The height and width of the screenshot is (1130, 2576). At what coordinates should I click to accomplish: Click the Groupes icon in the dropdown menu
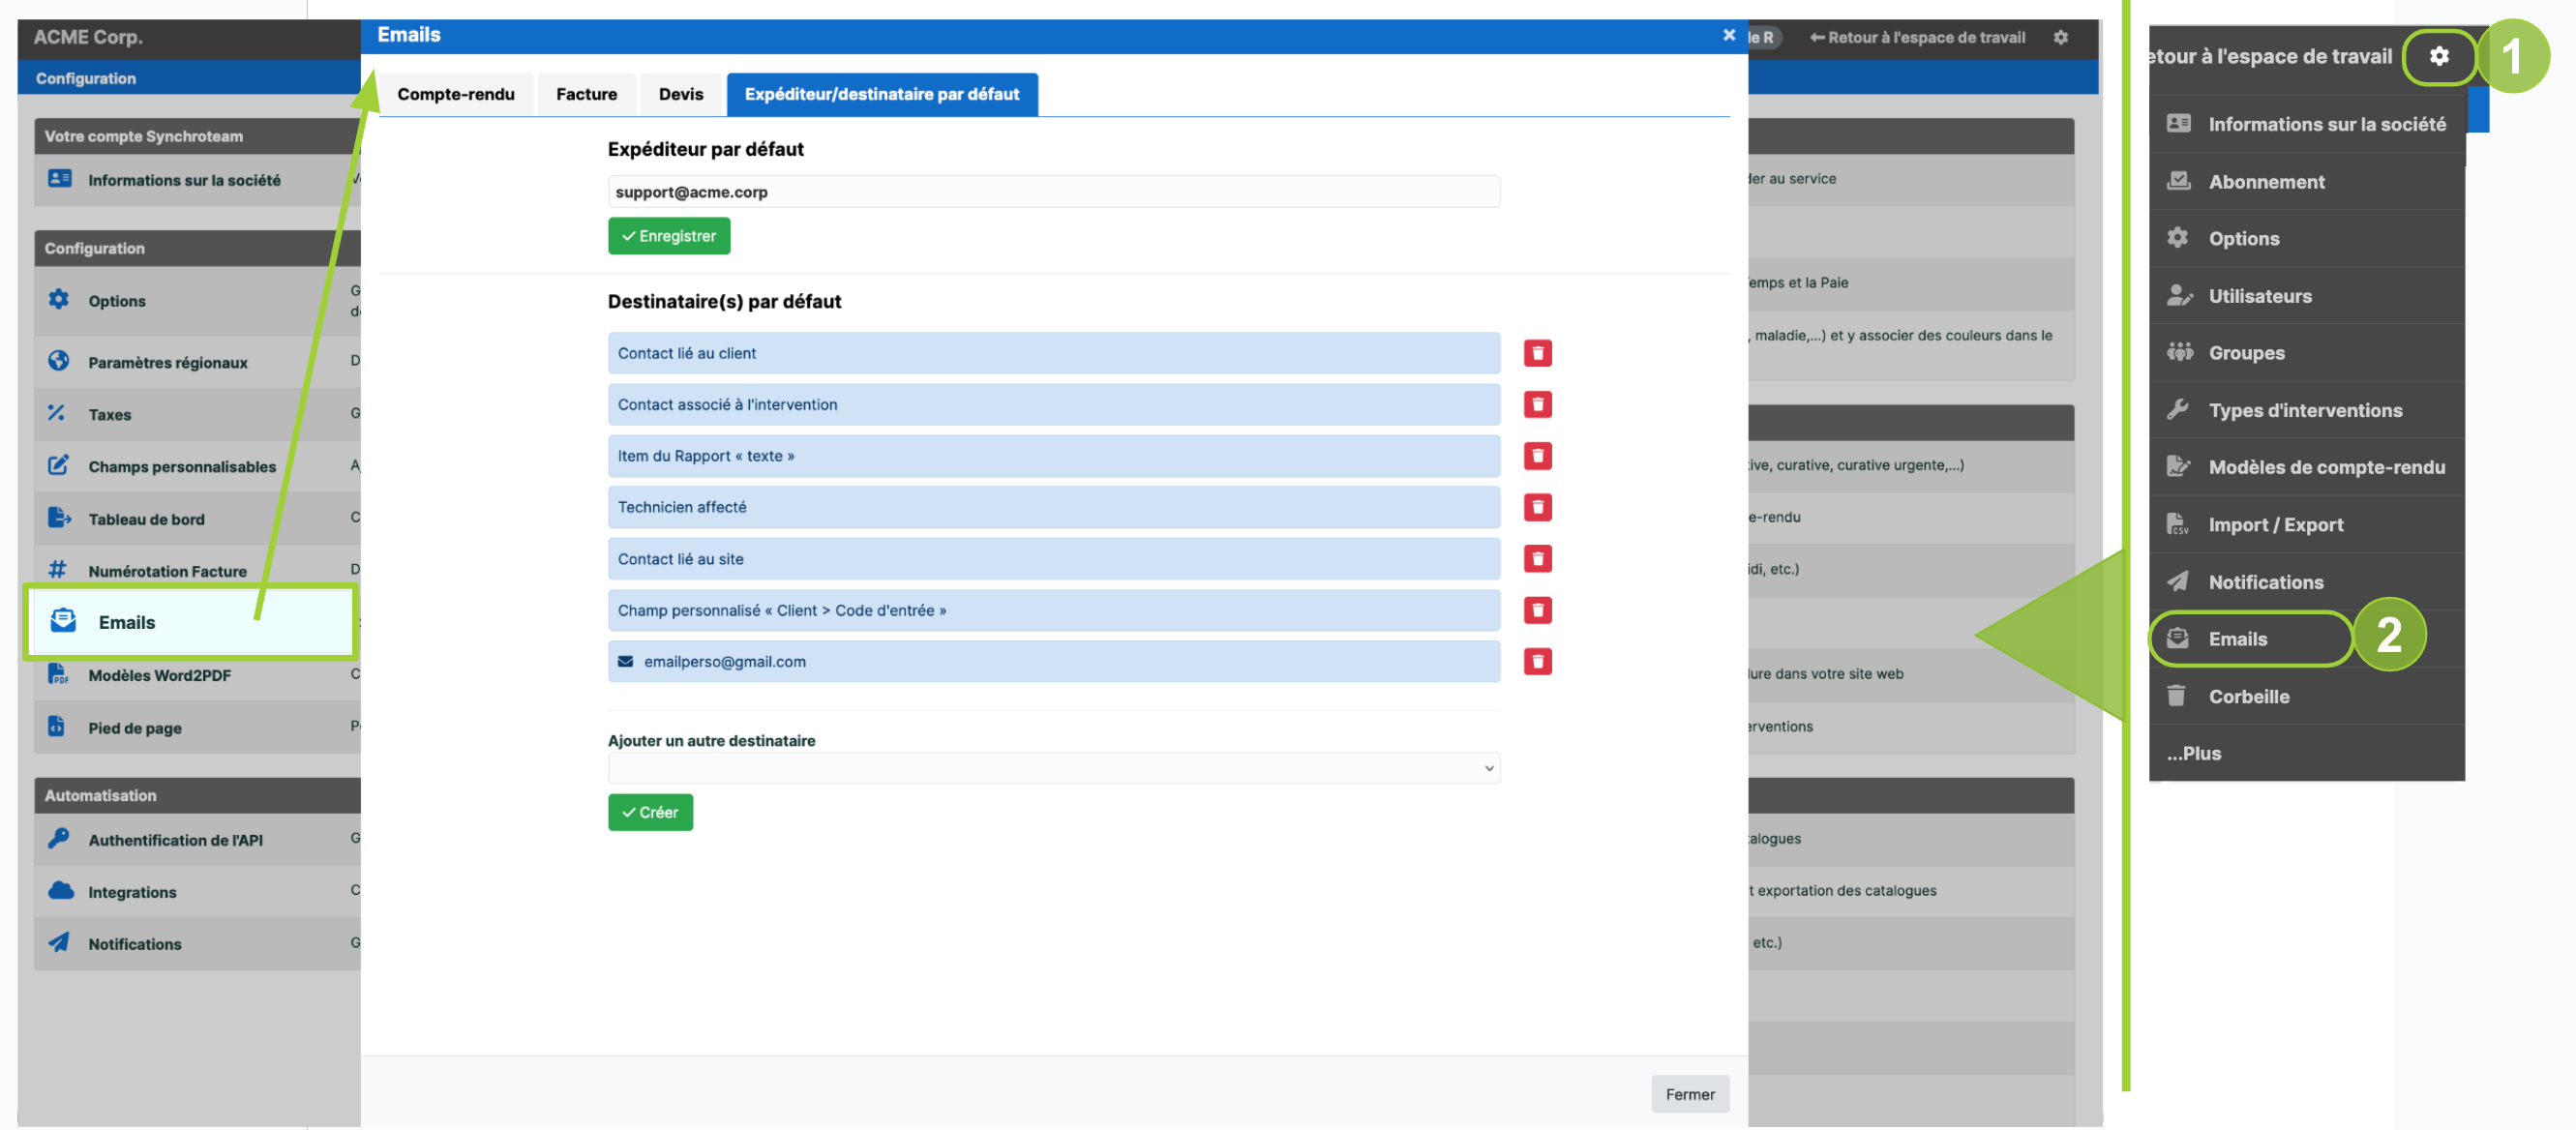2179,352
